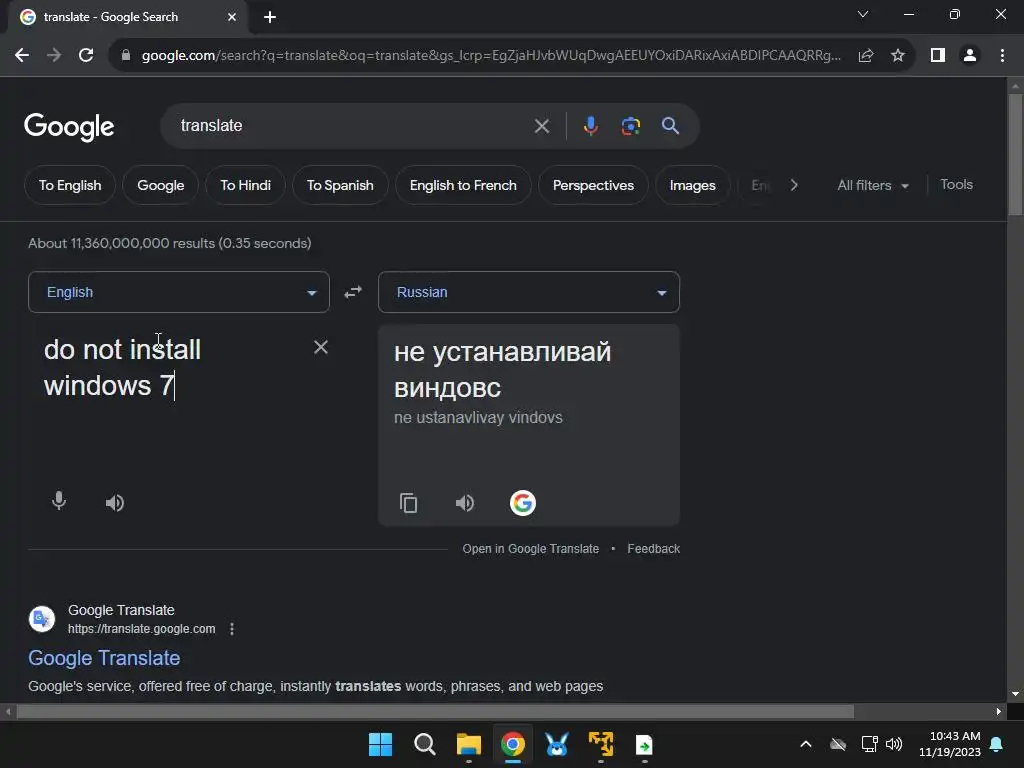The image size is (1024, 768).
Task: Click into the translate search field
Action: pos(353,126)
